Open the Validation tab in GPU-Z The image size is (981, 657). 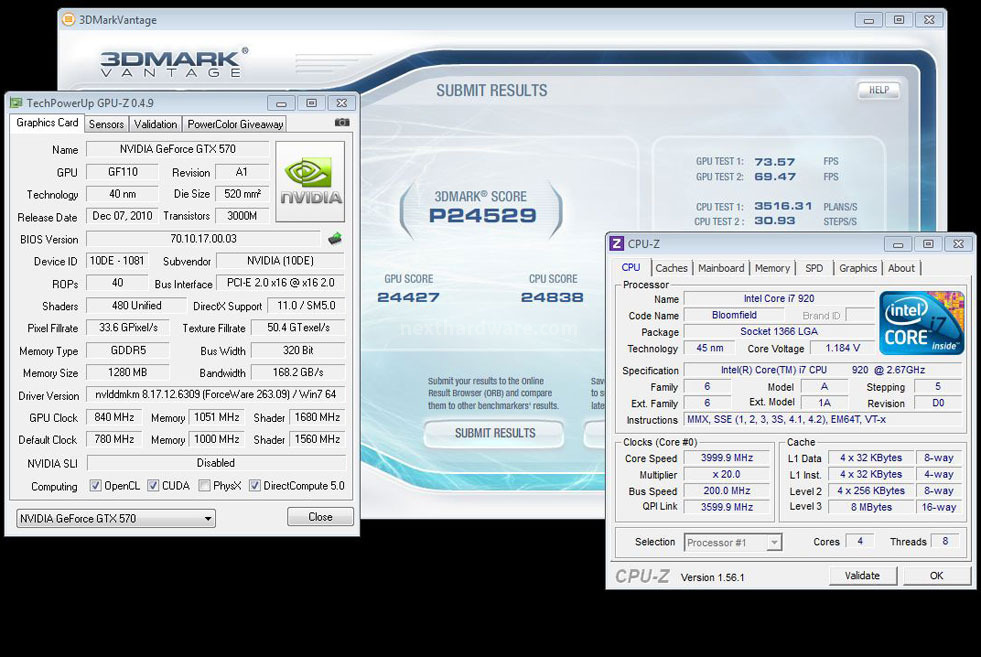(155, 124)
